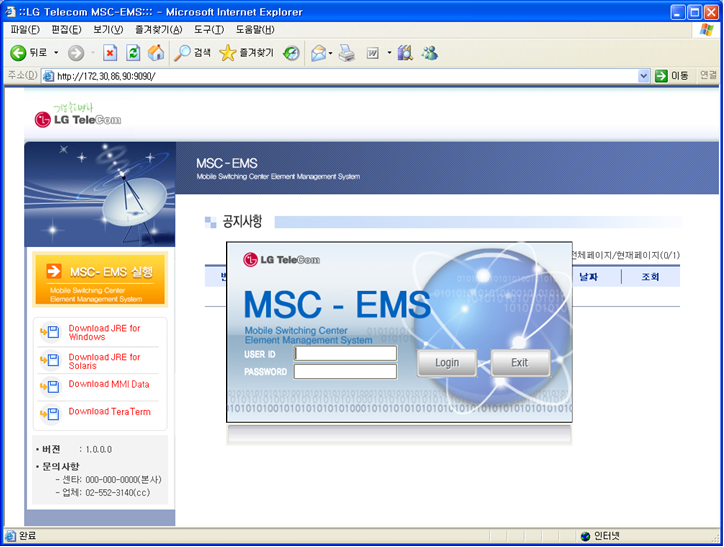
Task: Open the 보기(V) menu
Action: point(108,30)
